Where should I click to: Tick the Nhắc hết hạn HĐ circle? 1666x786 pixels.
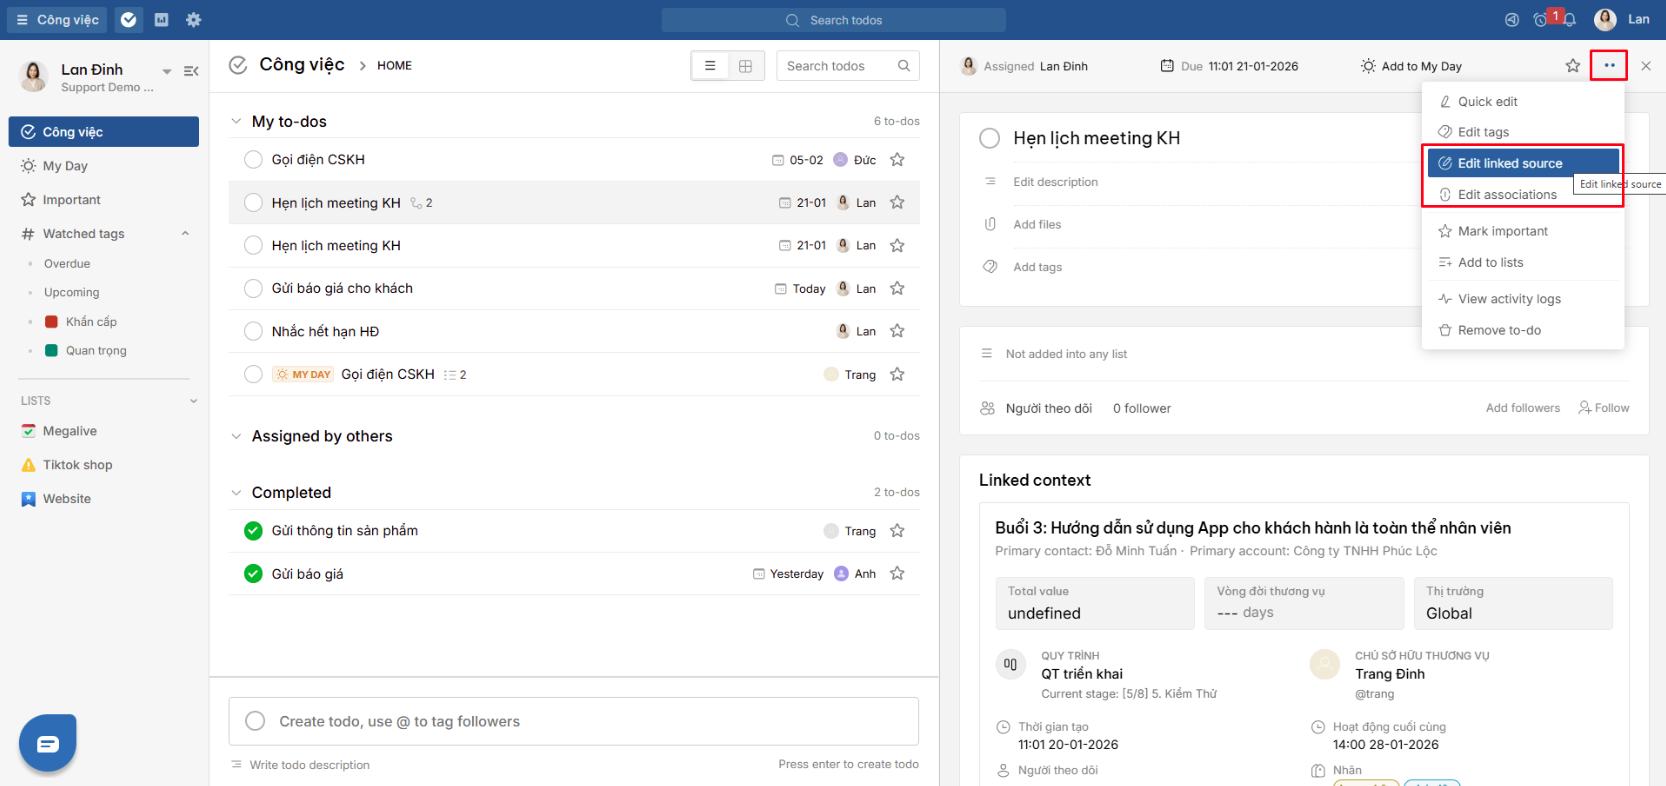pos(254,331)
